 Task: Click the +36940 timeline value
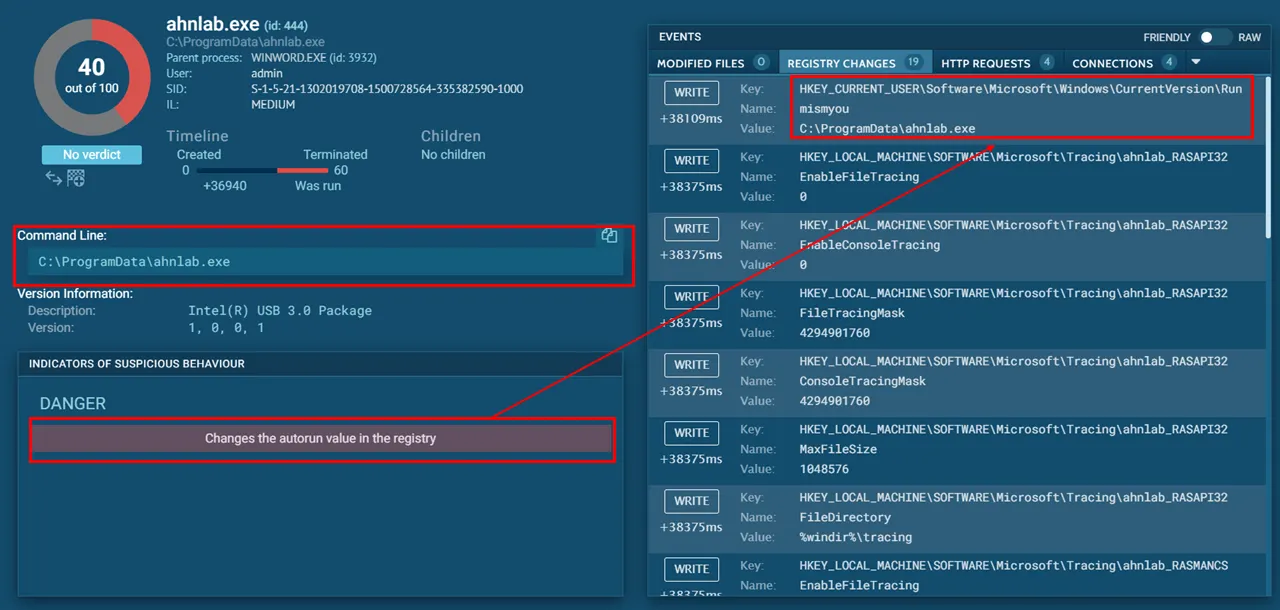click(x=225, y=186)
